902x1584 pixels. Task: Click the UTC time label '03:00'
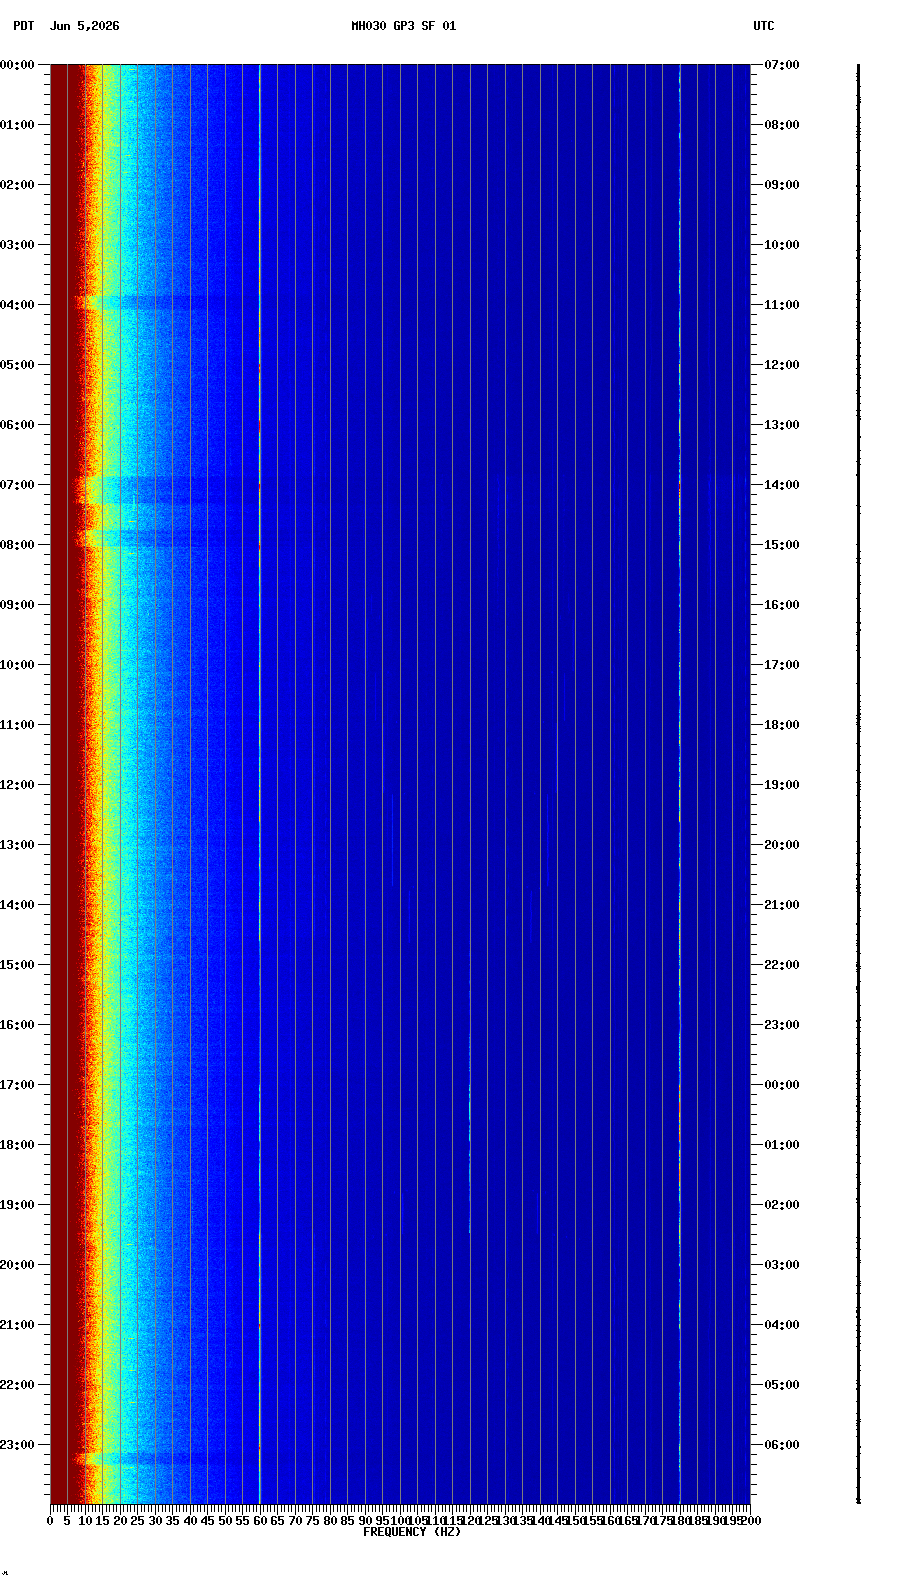782,1265
